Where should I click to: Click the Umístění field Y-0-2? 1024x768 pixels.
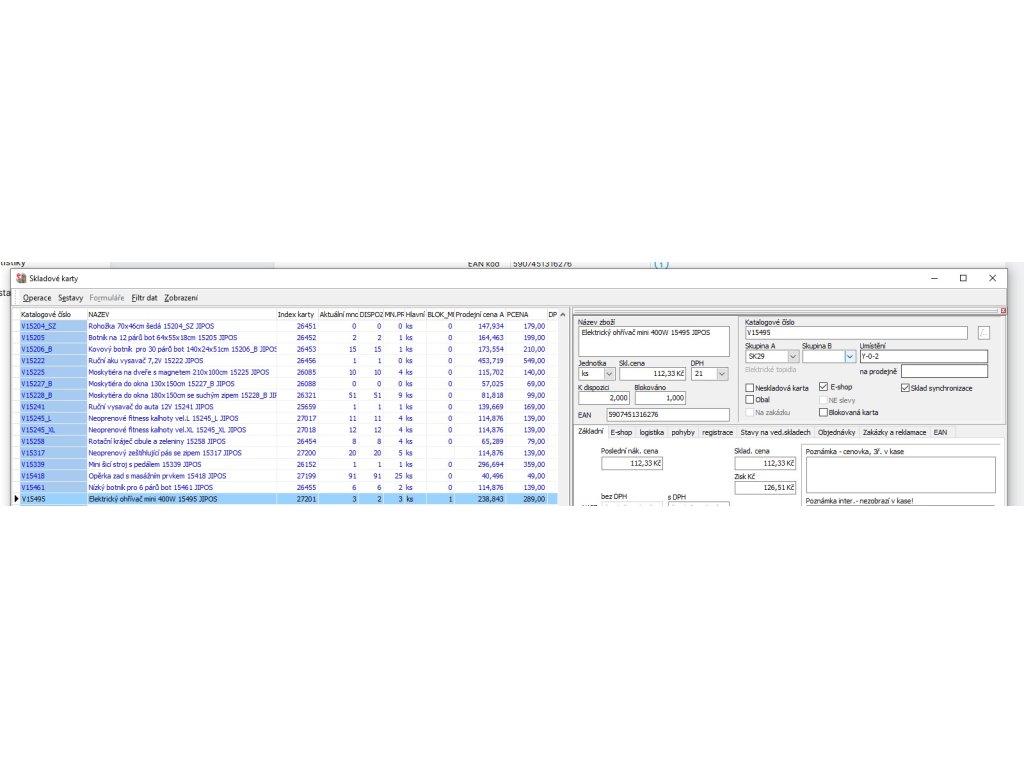(x=923, y=357)
